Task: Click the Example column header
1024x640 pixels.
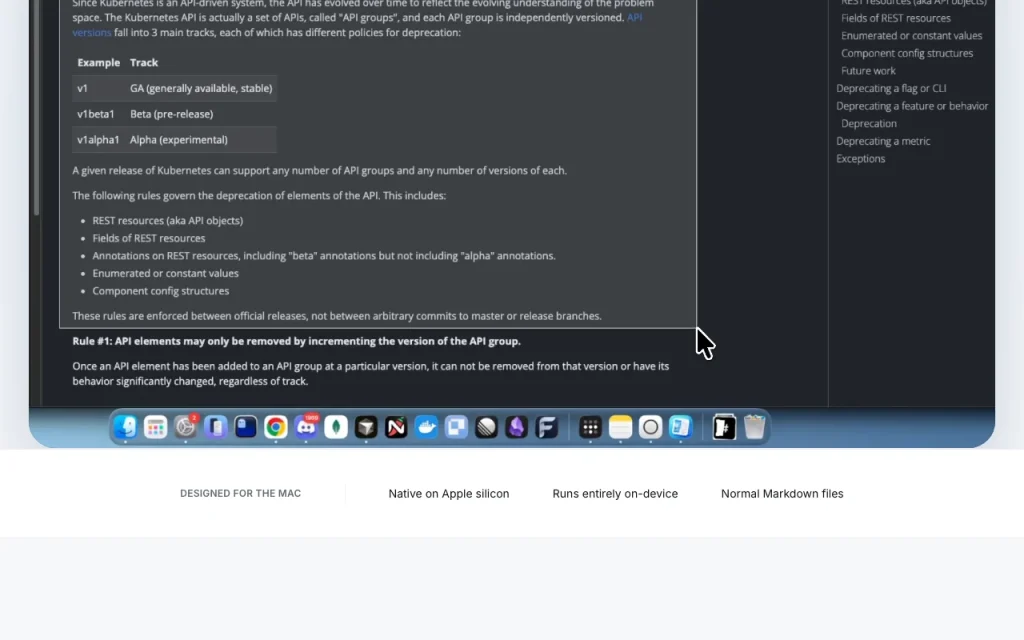Action: 99,63
